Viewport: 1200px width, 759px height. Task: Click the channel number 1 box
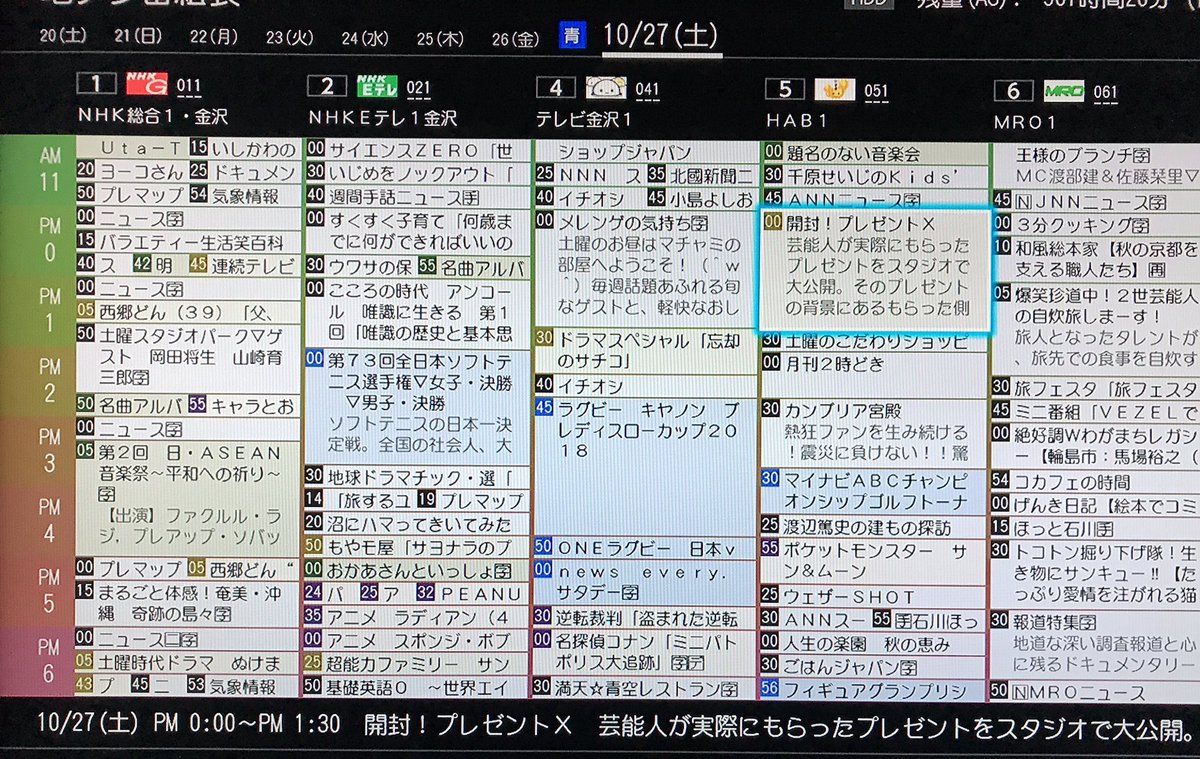(x=97, y=84)
